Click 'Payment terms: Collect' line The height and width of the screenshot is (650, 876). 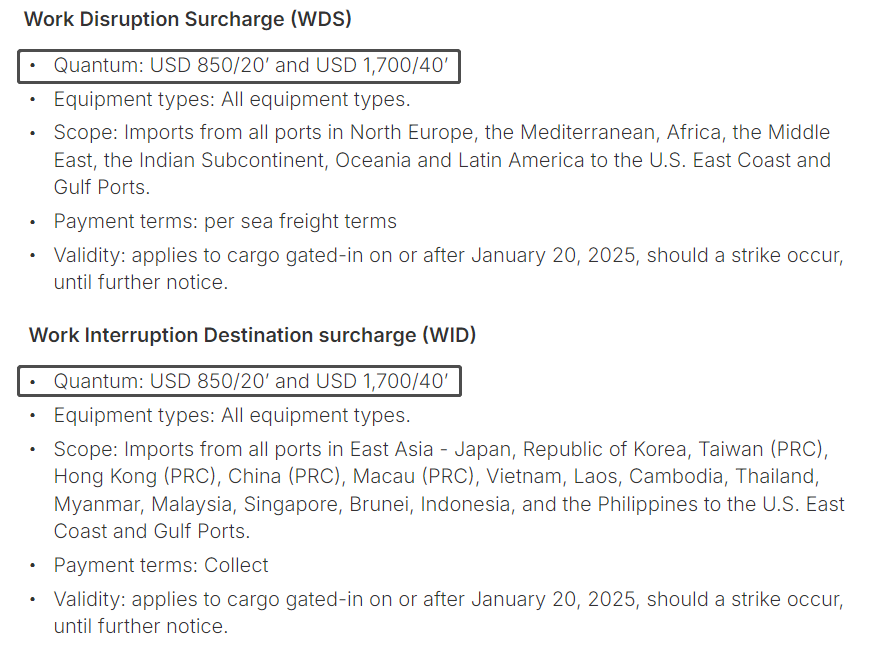click(161, 565)
